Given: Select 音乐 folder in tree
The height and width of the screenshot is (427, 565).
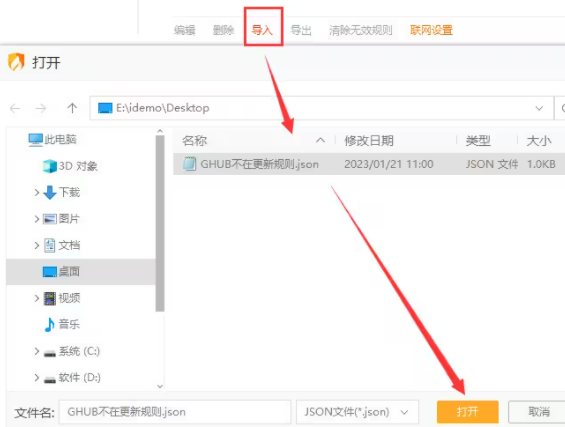Looking at the screenshot, I should coord(69,324).
